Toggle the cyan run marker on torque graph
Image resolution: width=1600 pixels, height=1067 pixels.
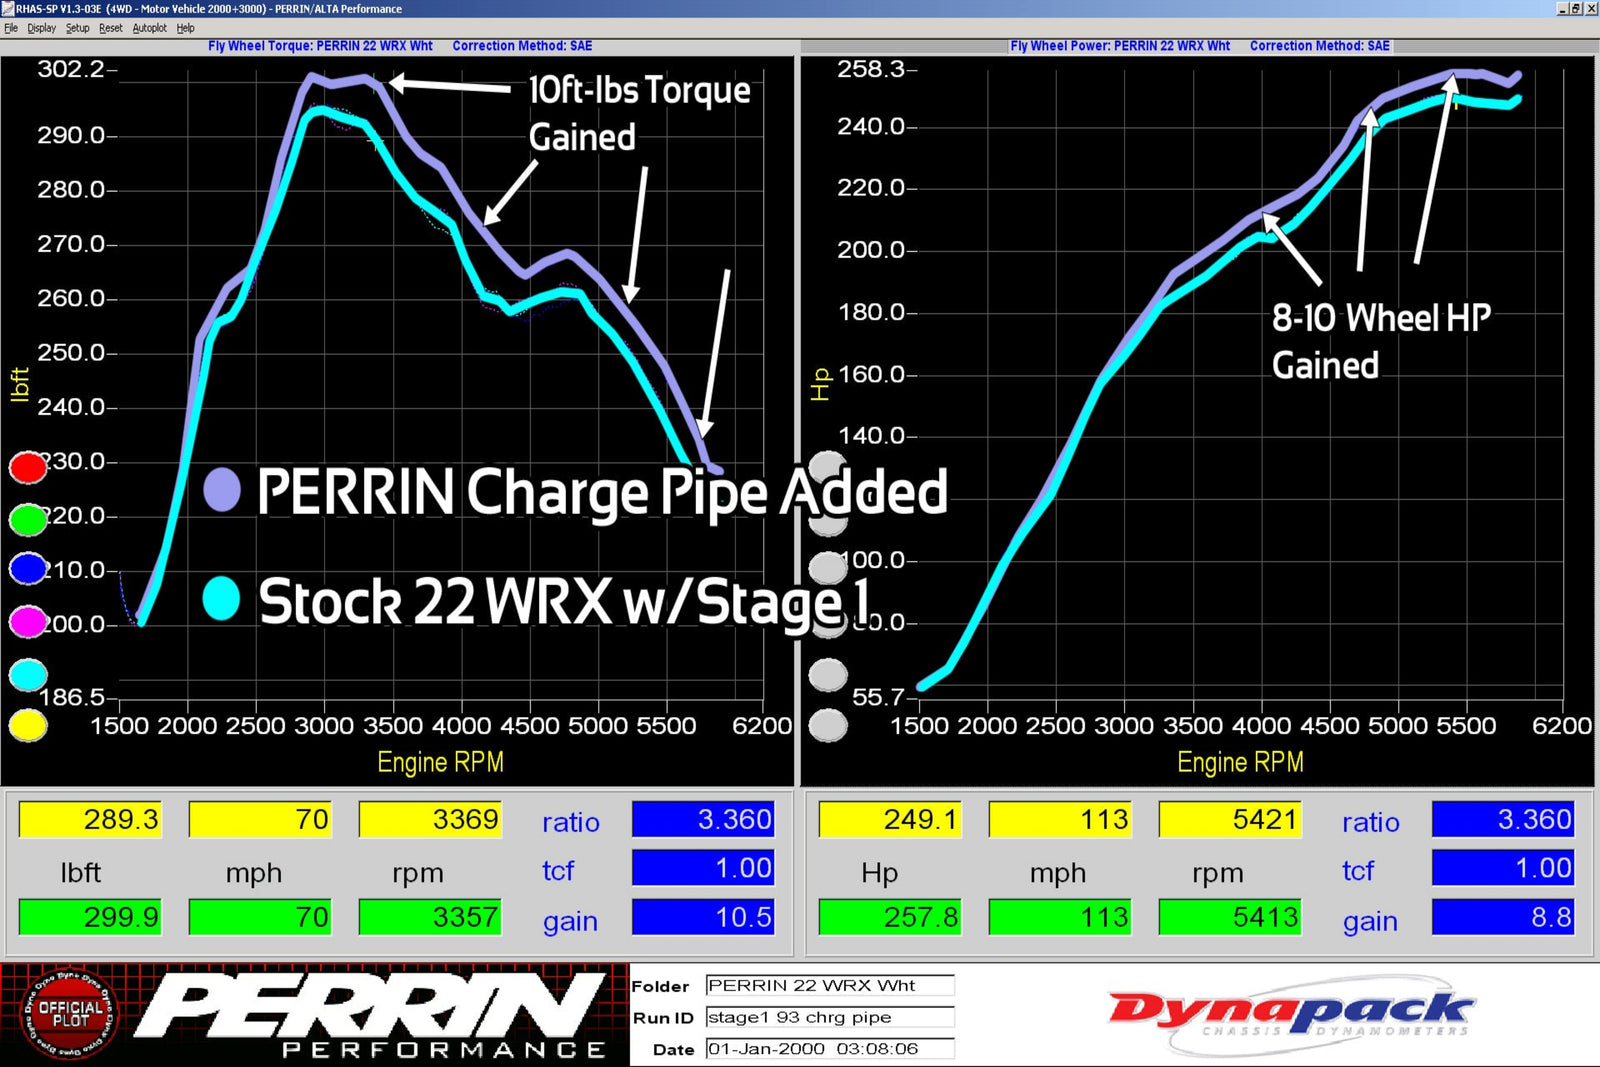(28, 675)
